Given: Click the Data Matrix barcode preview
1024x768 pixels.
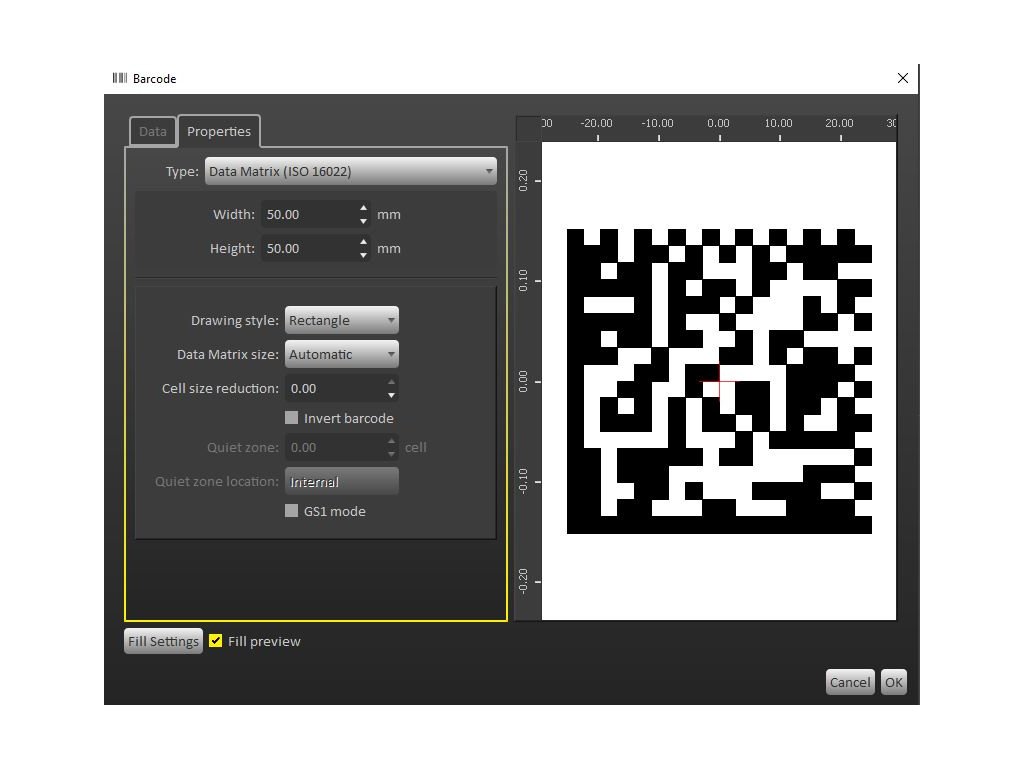Looking at the screenshot, I should point(719,381).
